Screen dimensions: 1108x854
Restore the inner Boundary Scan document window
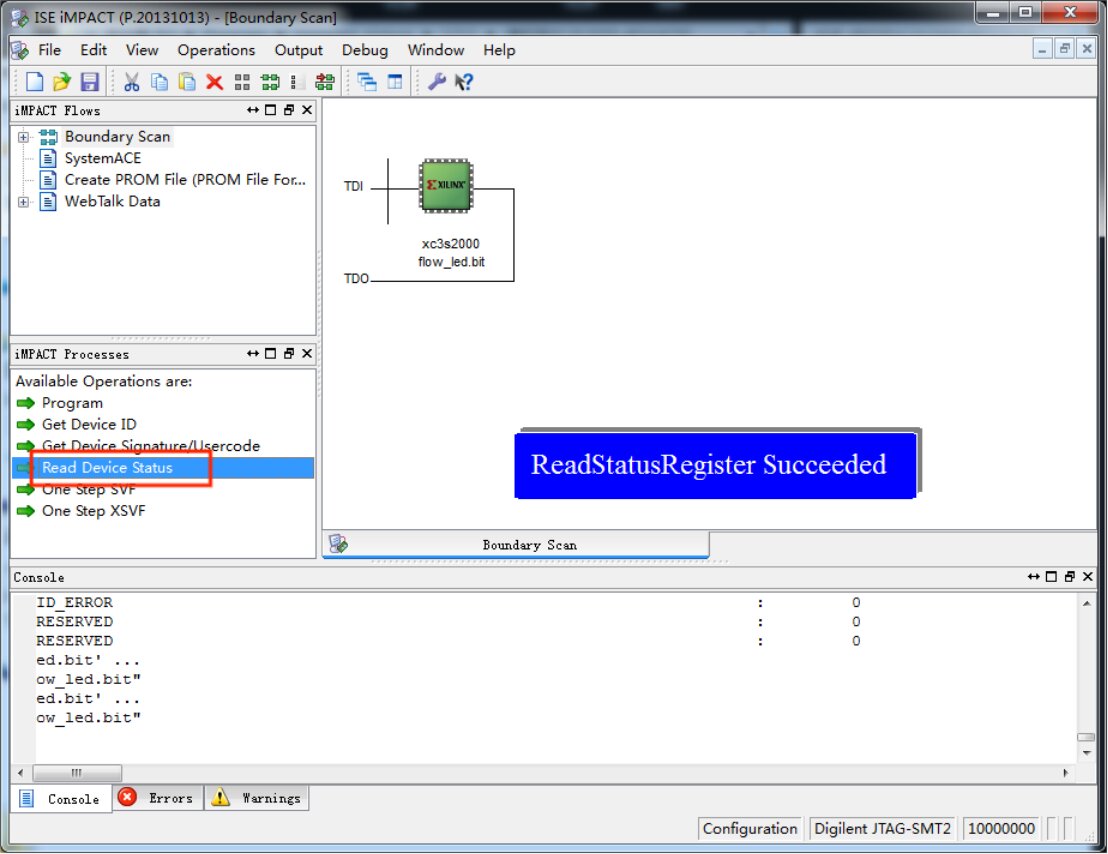(x=1064, y=49)
